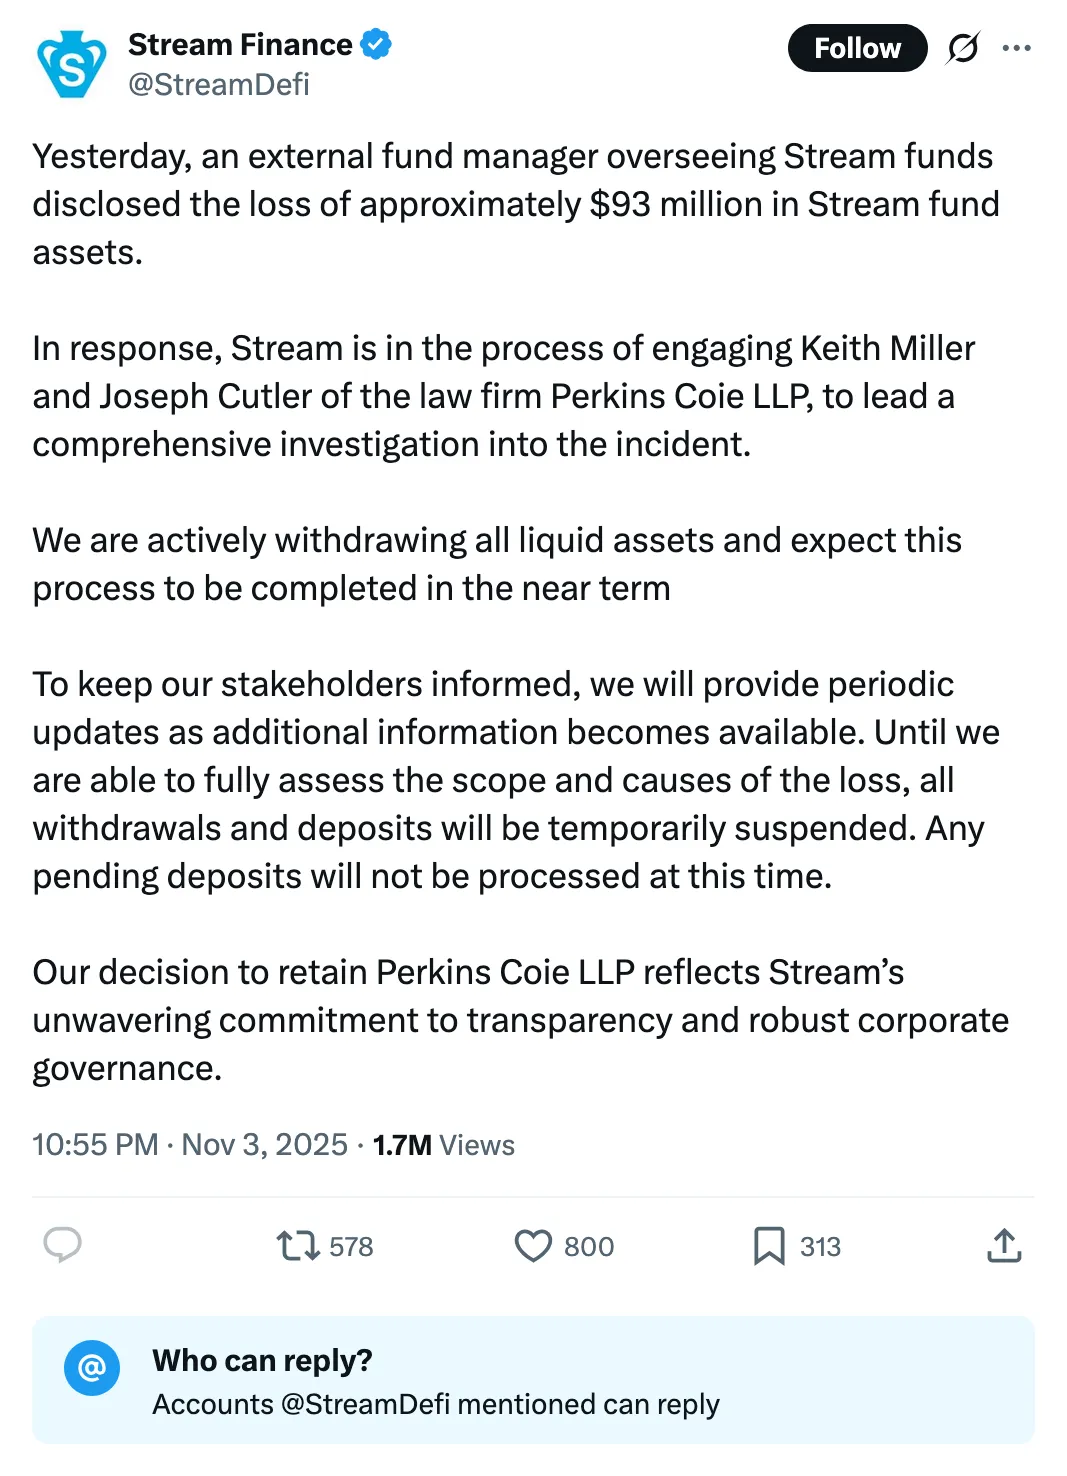Image resolution: width=1067 pixels, height=1476 pixels.
Task: Follow the Stream Finance account
Action: click(x=857, y=48)
